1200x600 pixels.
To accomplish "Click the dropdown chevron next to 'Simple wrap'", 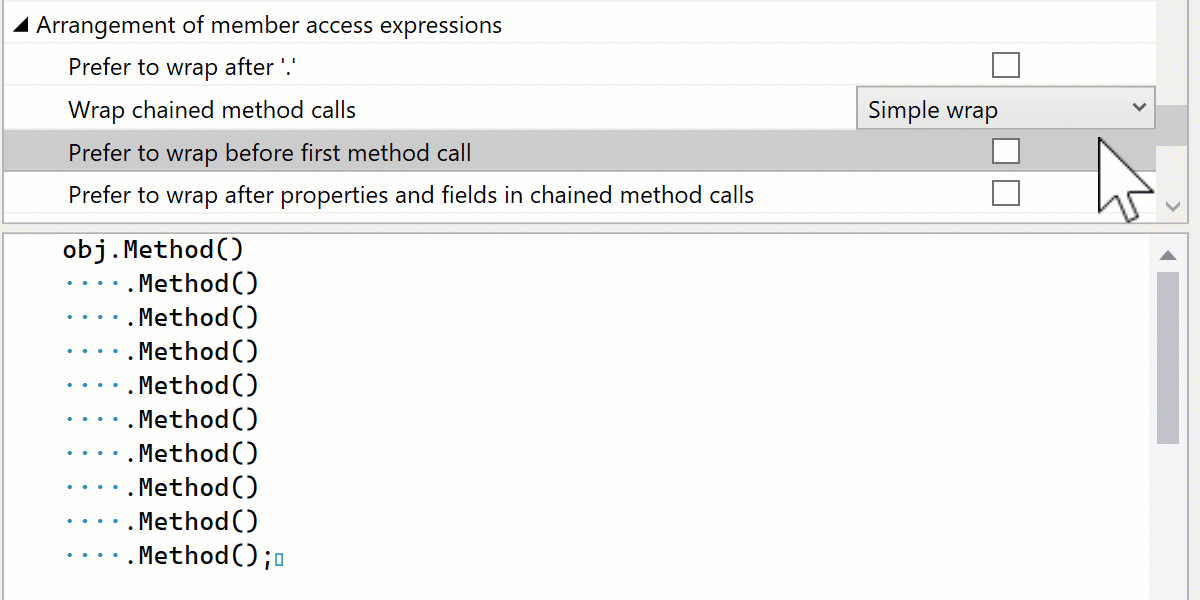I will tap(1139, 108).
